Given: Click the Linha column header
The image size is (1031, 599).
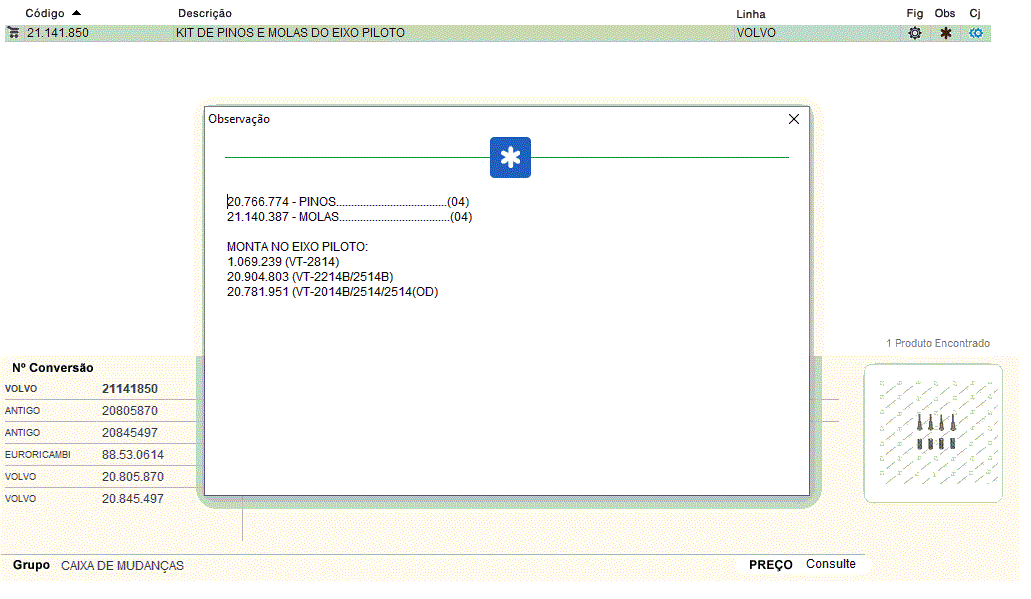Looking at the screenshot, I should [750, 14].
